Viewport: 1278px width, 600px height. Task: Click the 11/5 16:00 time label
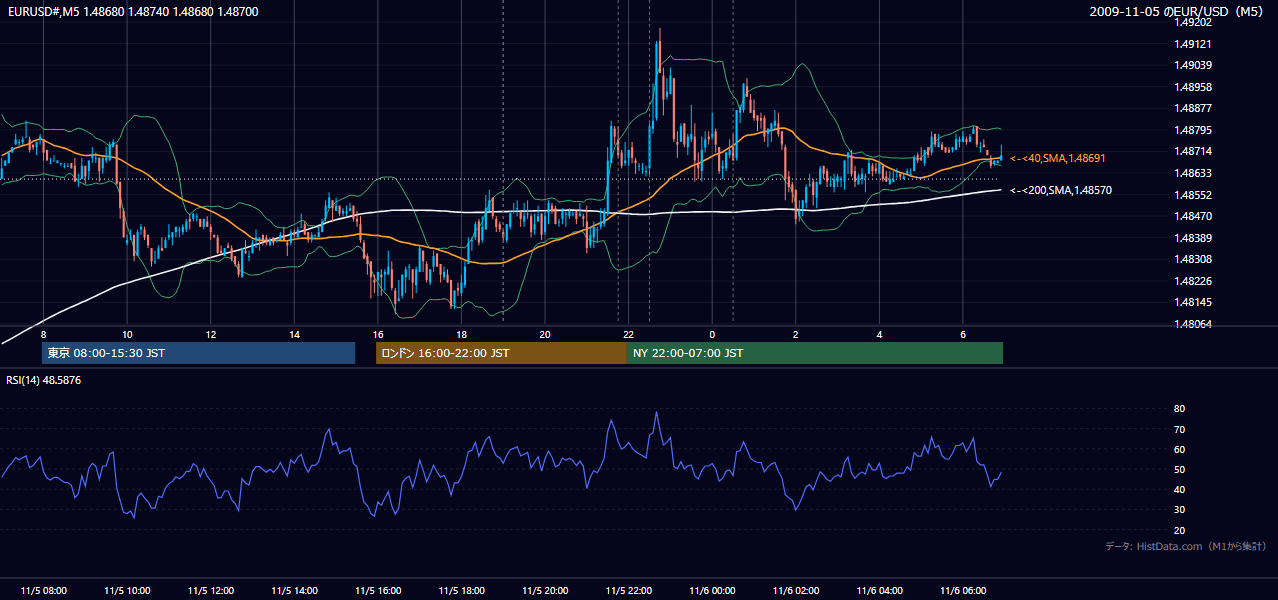point(378,591)
